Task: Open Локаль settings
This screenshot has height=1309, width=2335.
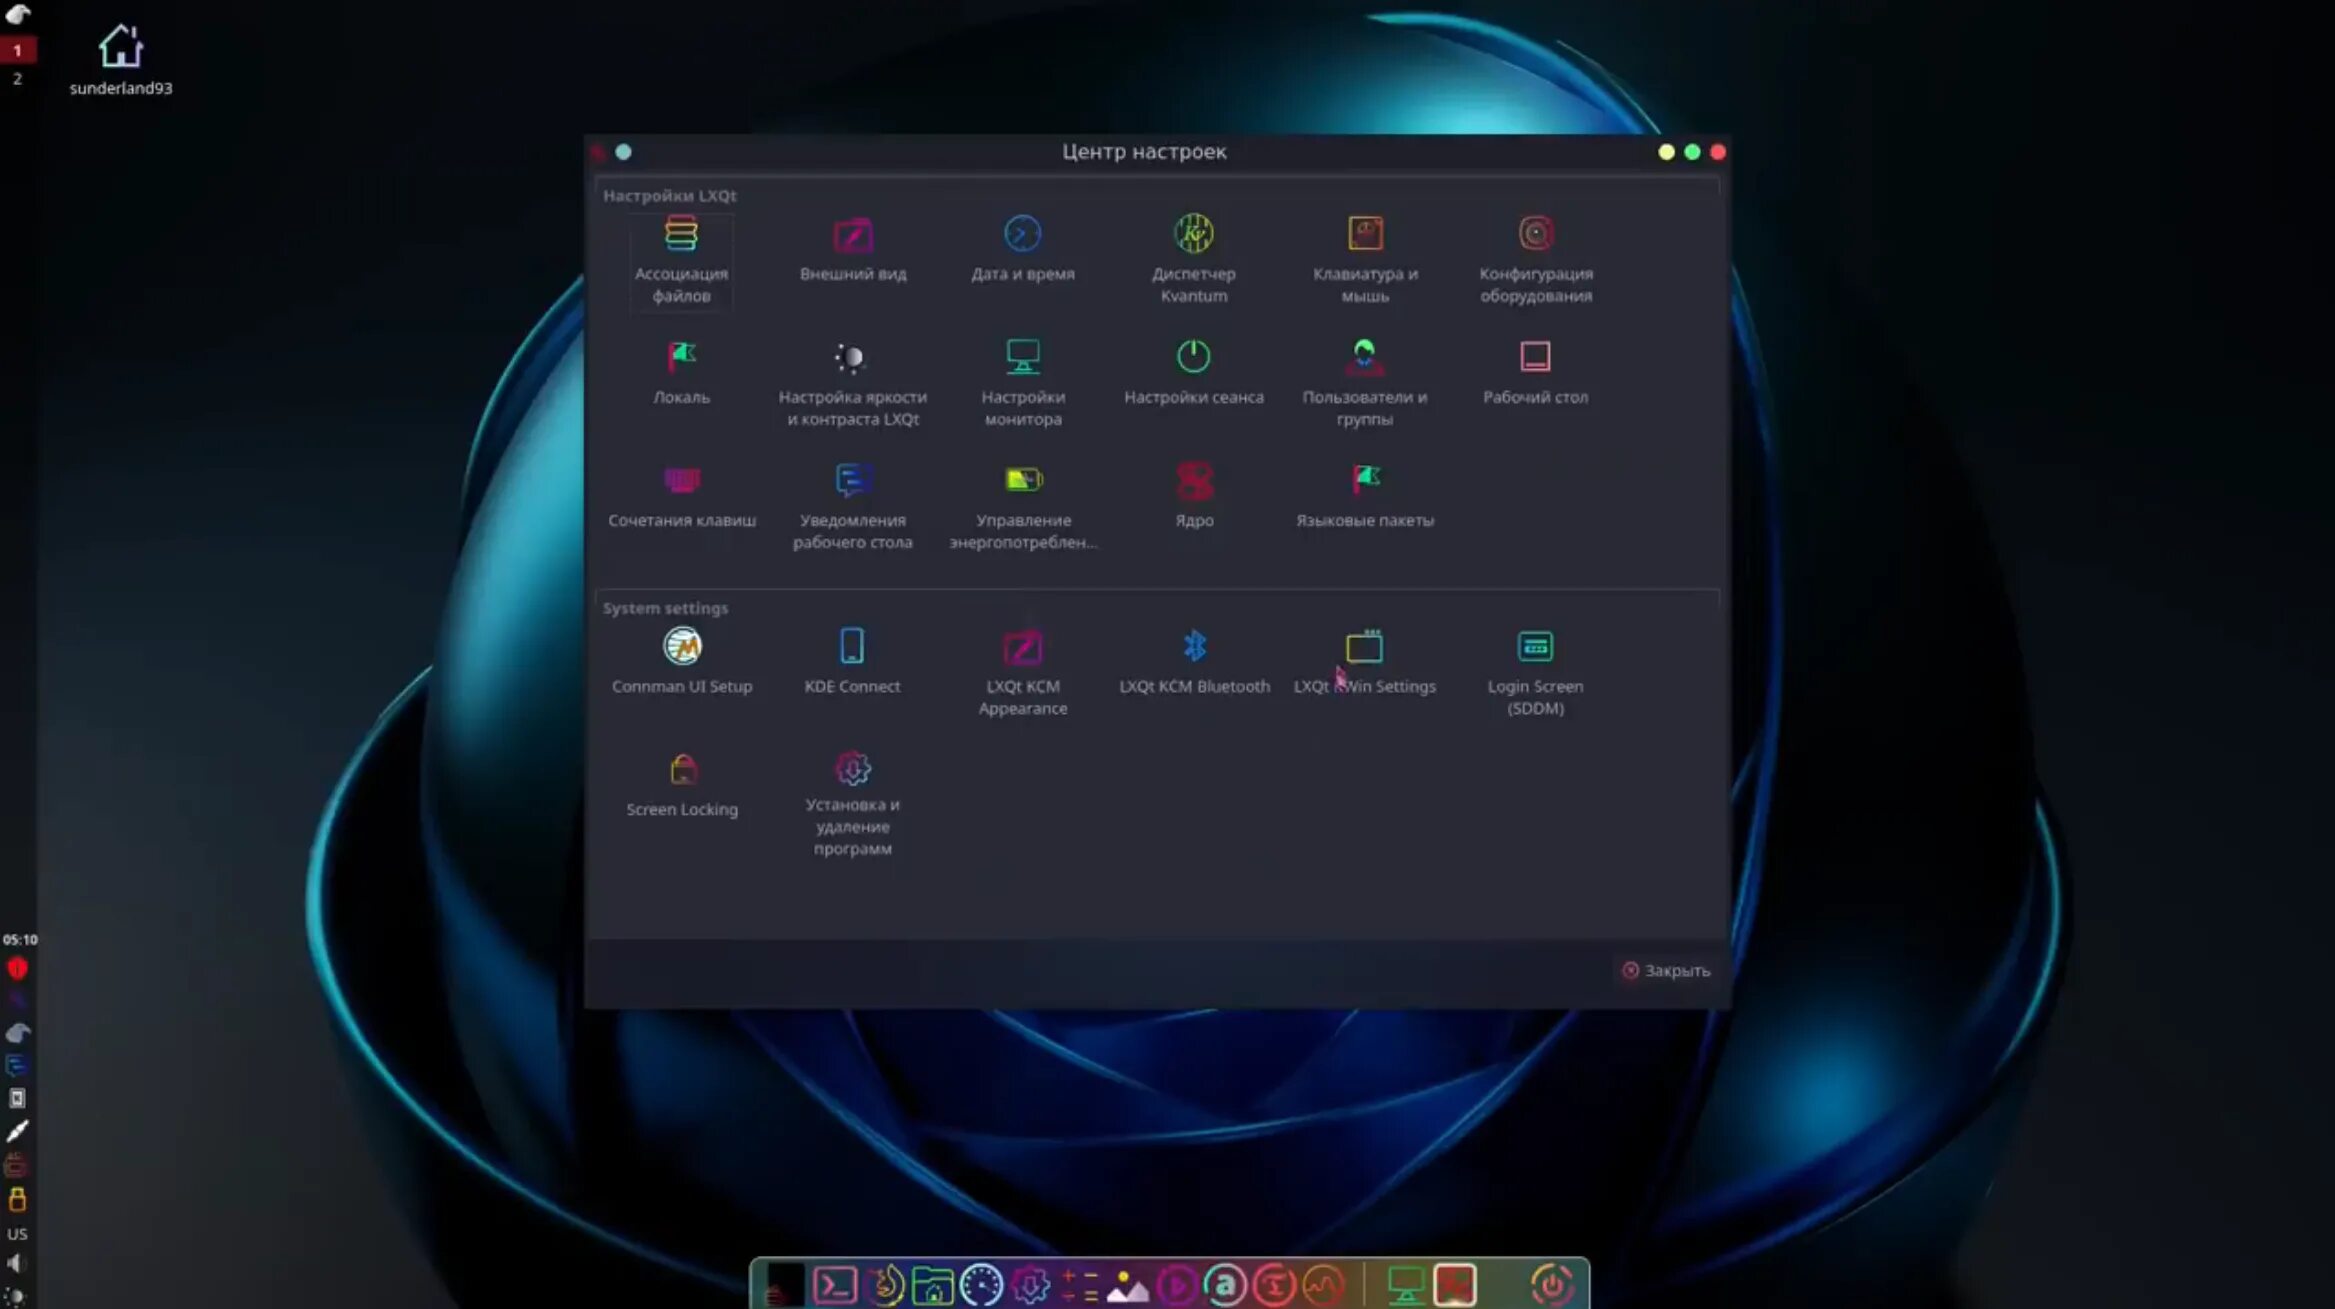Action: click(x=681, y=372)
